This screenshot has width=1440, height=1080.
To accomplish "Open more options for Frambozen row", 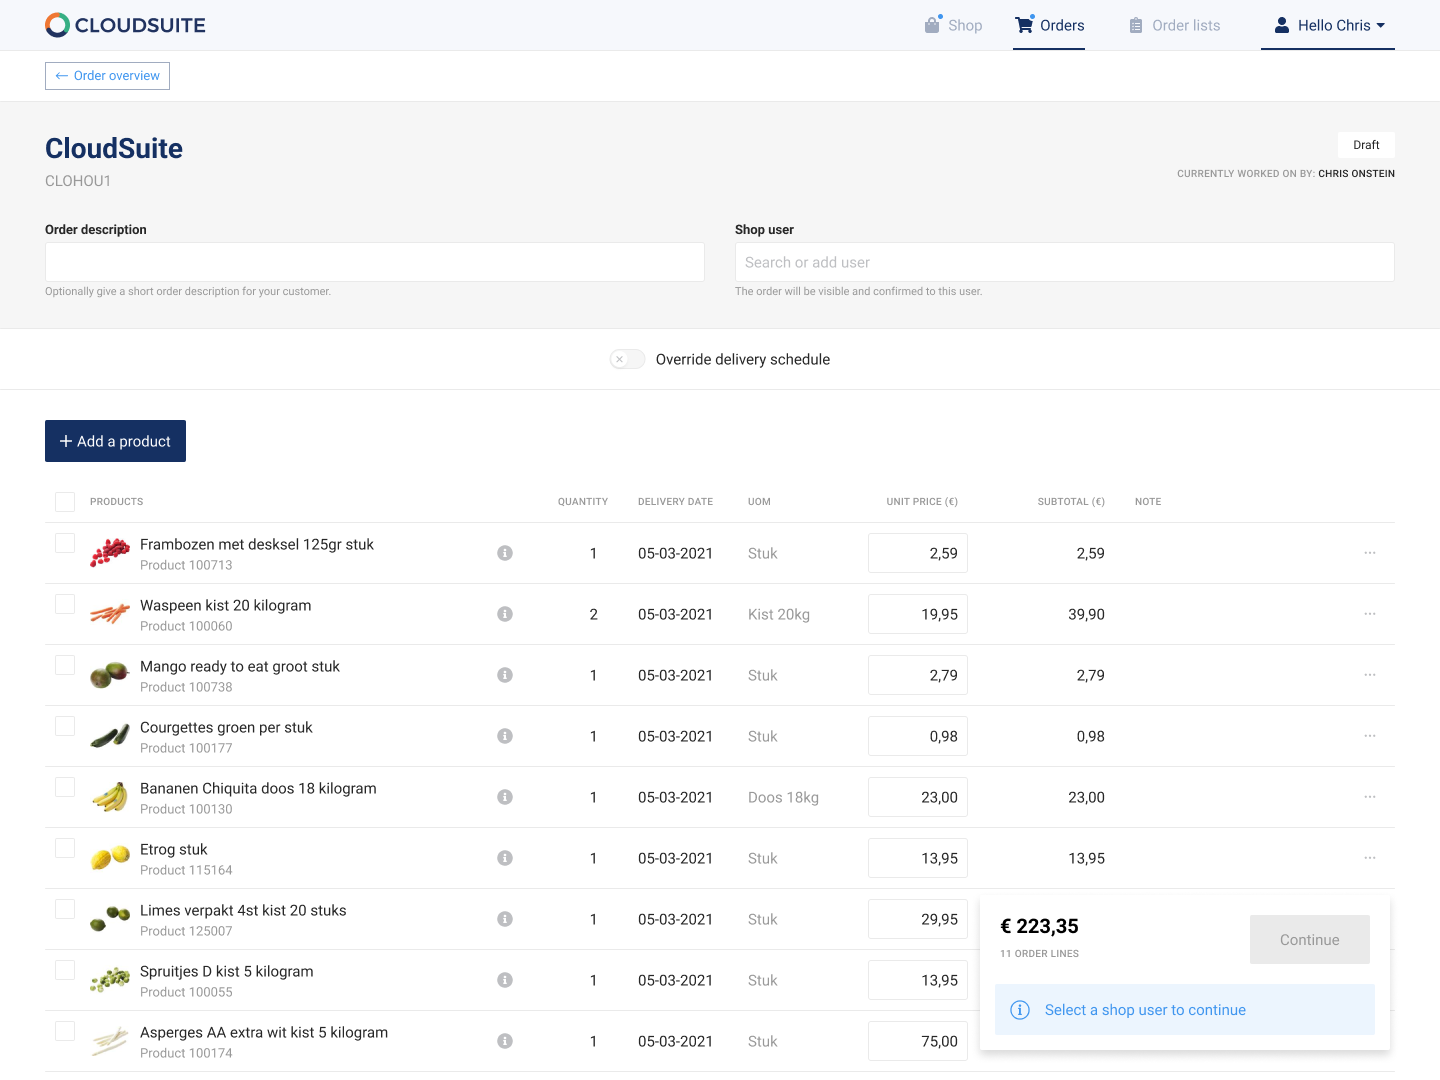I will click(x=1370, y=553).
